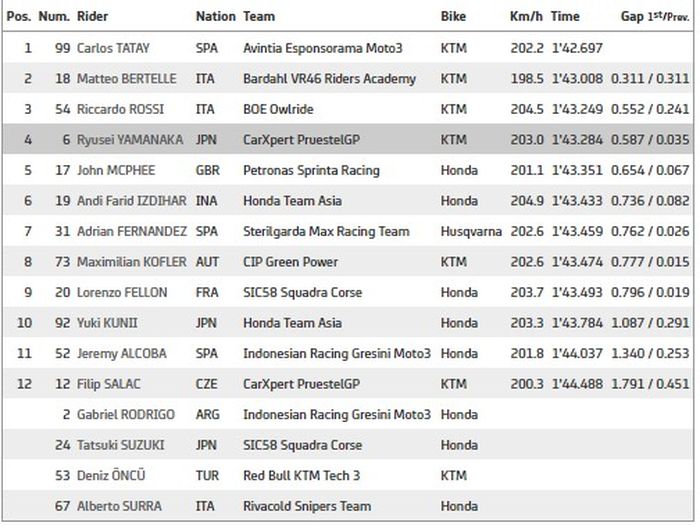Image resolution: width=700 pixels, height=526 pixels.
Task: Click the Red Bull KTM Tech 3 team
Action: tap(304, 475)
